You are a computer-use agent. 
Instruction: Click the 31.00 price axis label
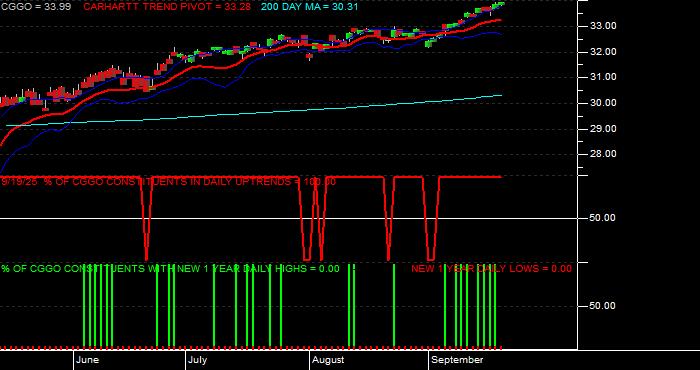pyautogui.click(x=603, y=77)
